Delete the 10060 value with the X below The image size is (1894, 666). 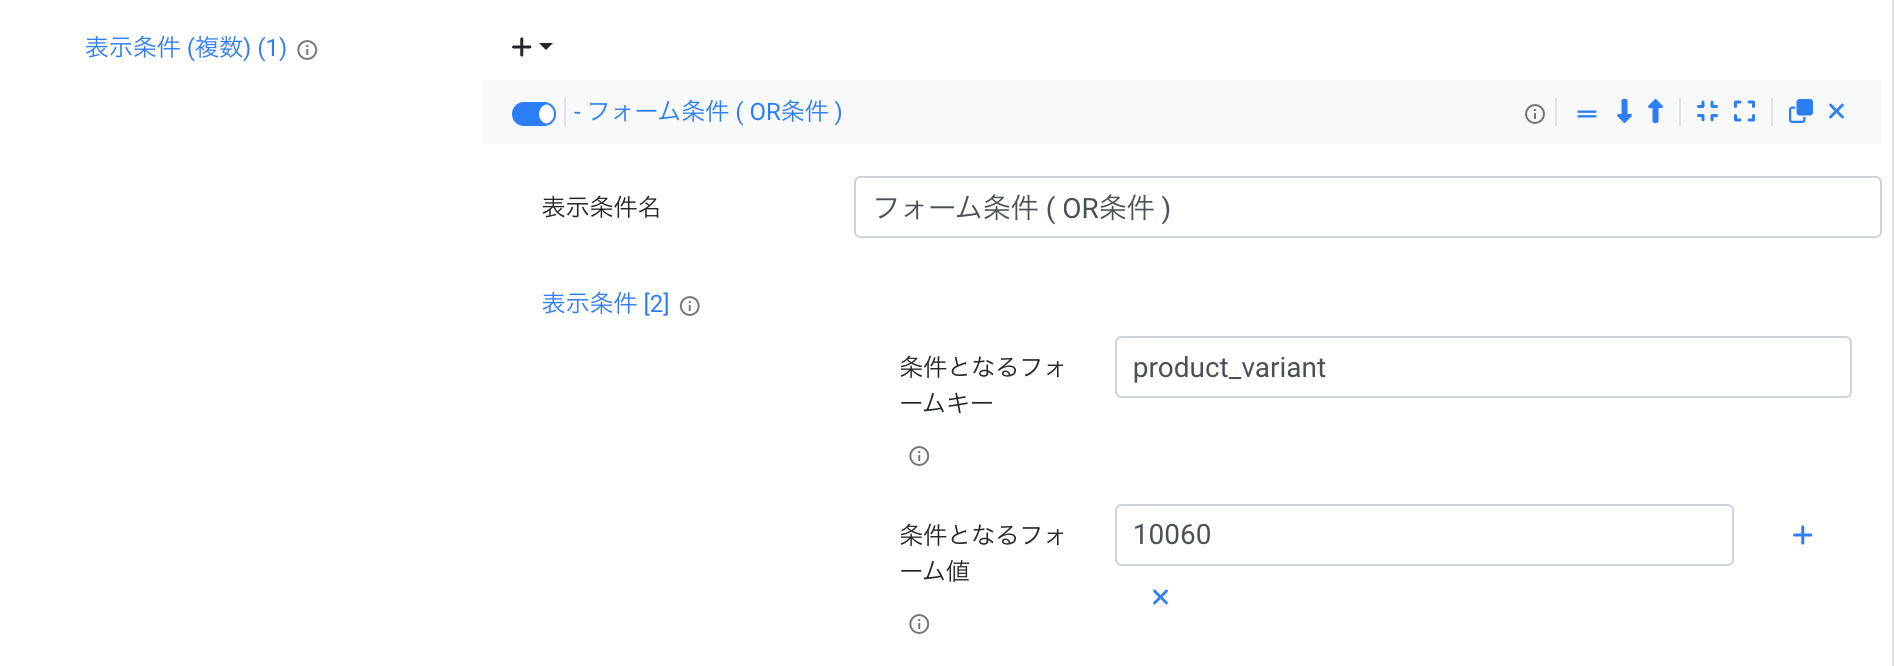(x=1160, y=597)
